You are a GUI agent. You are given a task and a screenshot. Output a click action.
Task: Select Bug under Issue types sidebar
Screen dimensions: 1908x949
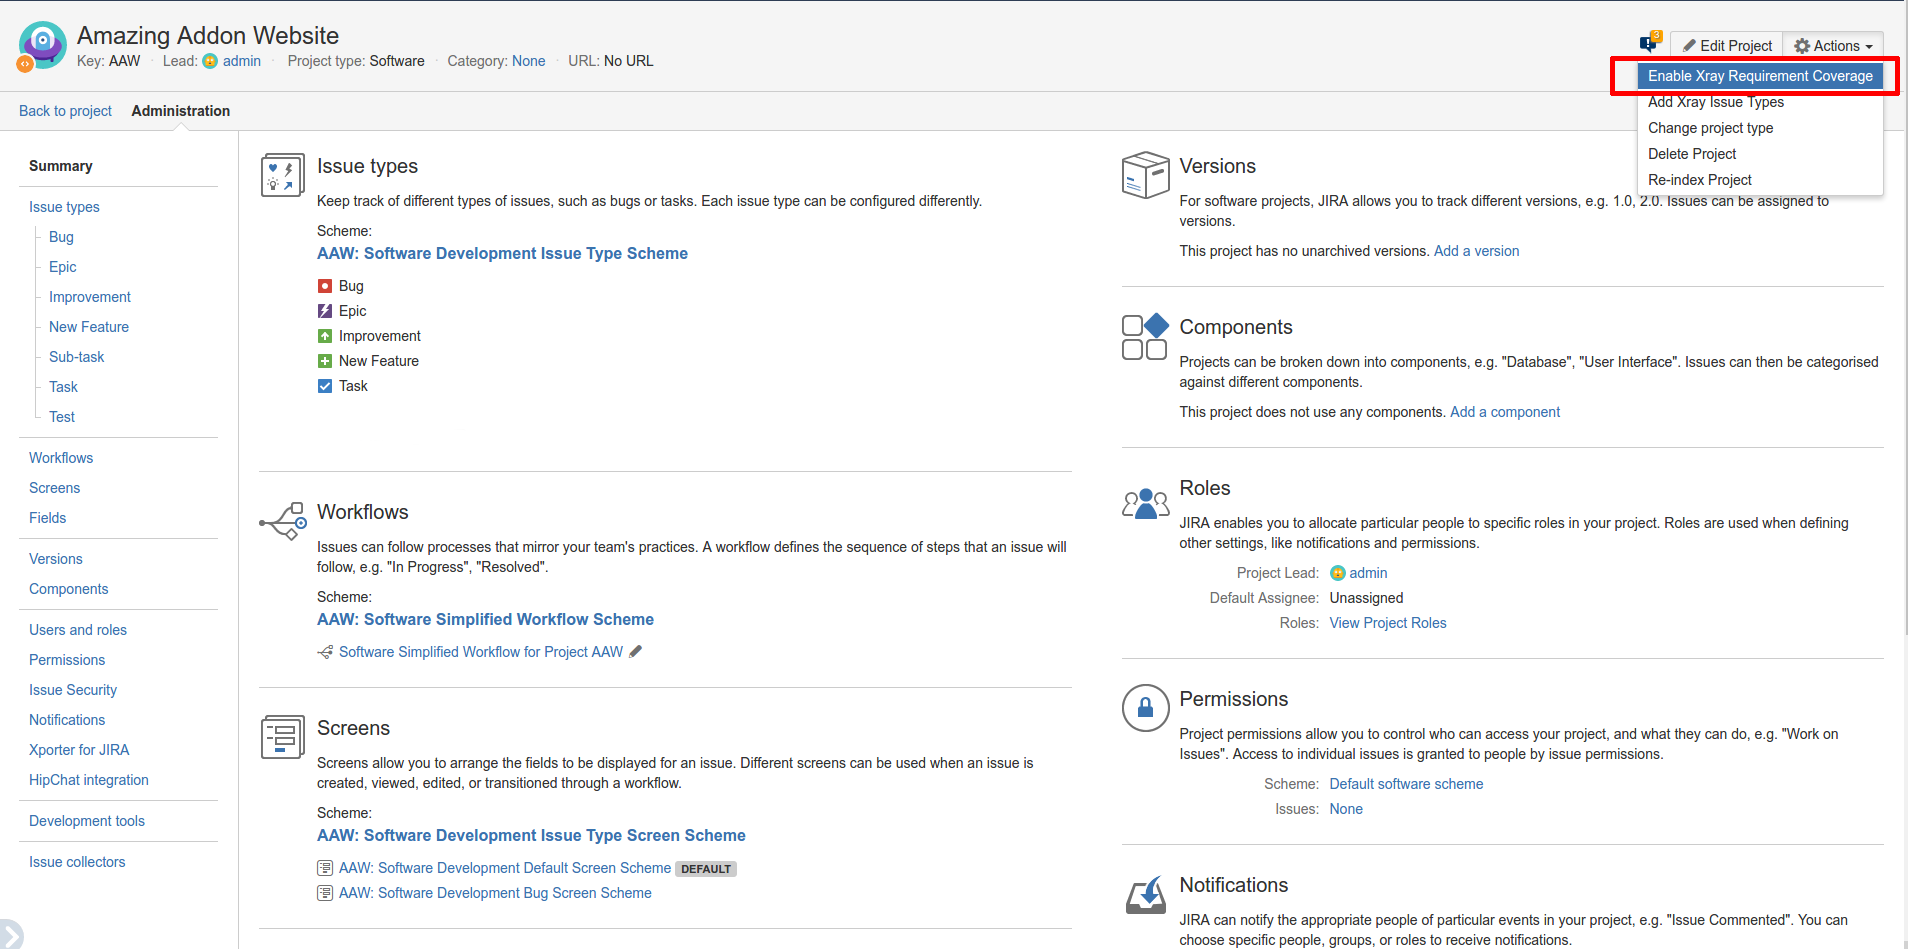(x=61, y=237)
